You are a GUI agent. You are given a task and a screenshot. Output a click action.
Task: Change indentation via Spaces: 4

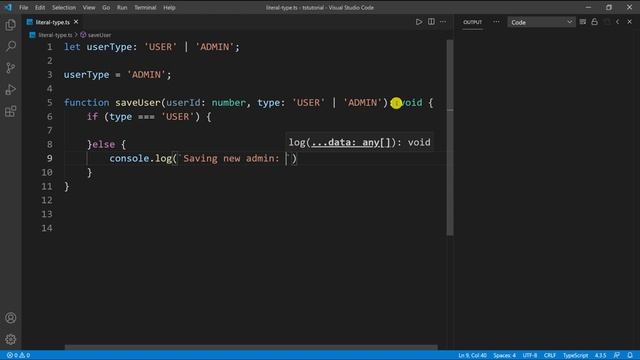504,355
